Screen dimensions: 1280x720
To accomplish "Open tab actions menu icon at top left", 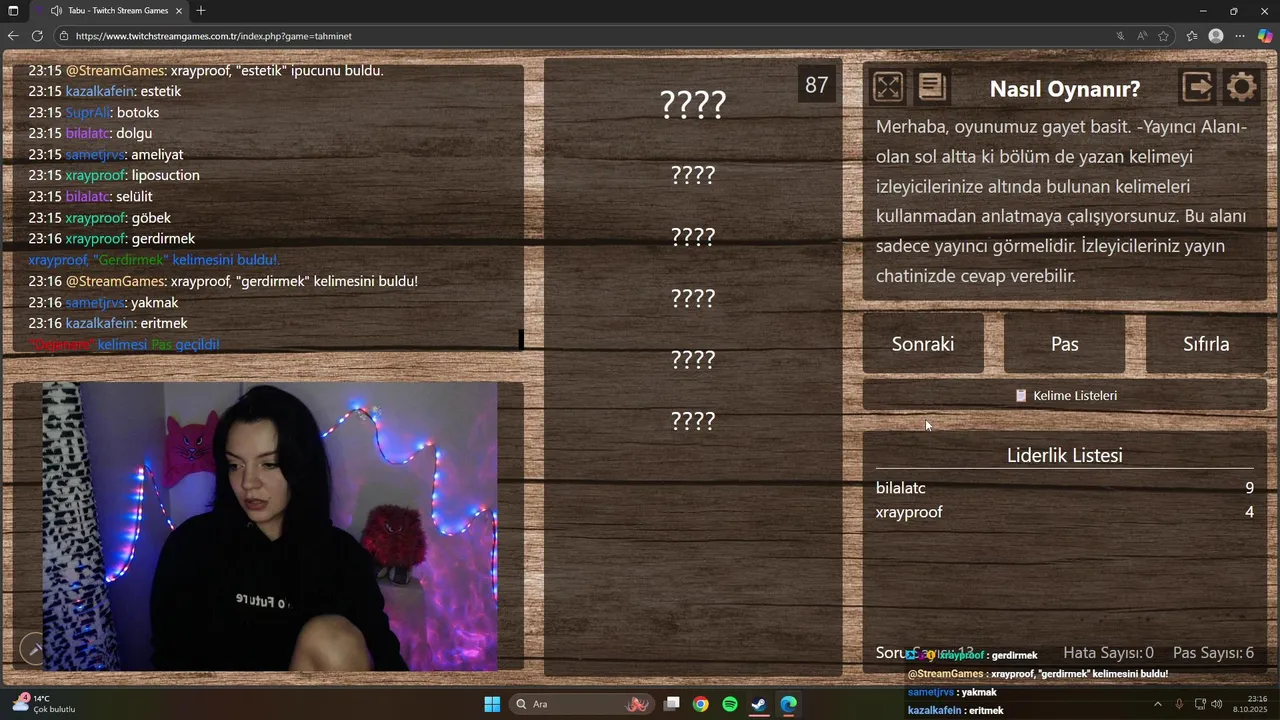I will pyautogui.click(x=13, y=11).
